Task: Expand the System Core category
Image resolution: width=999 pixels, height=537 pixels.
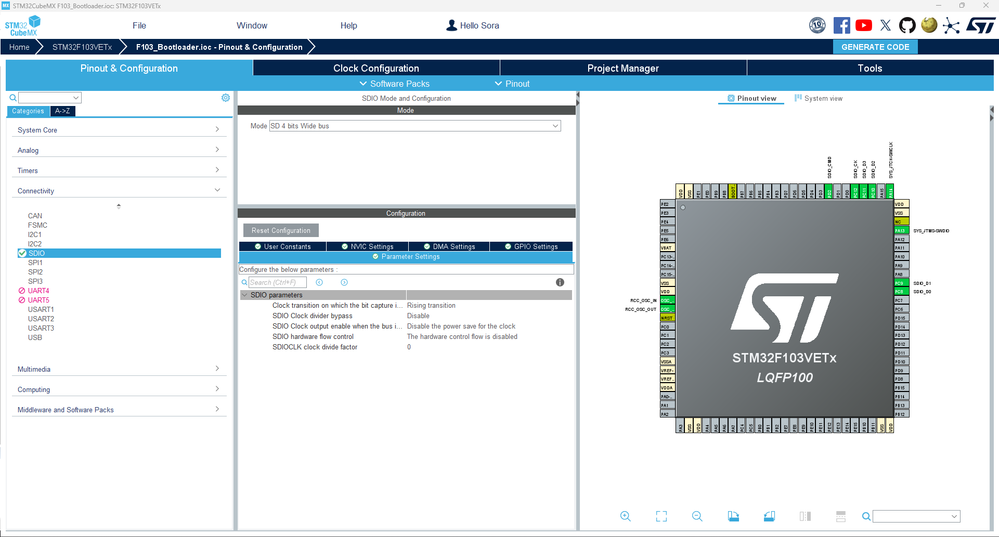Action: click(119, 130)
